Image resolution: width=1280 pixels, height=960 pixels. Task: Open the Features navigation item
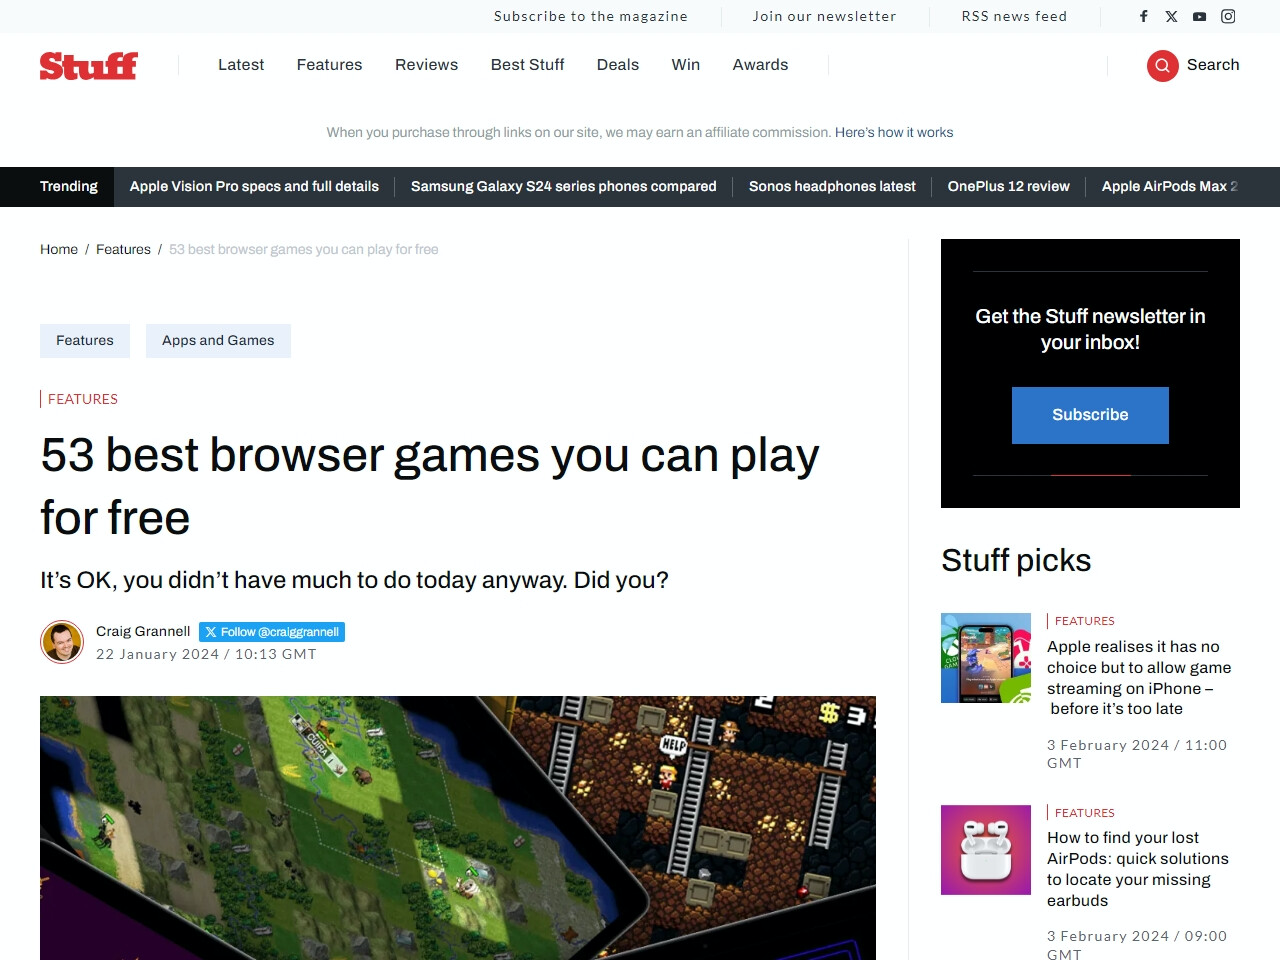tap(330, 65)
